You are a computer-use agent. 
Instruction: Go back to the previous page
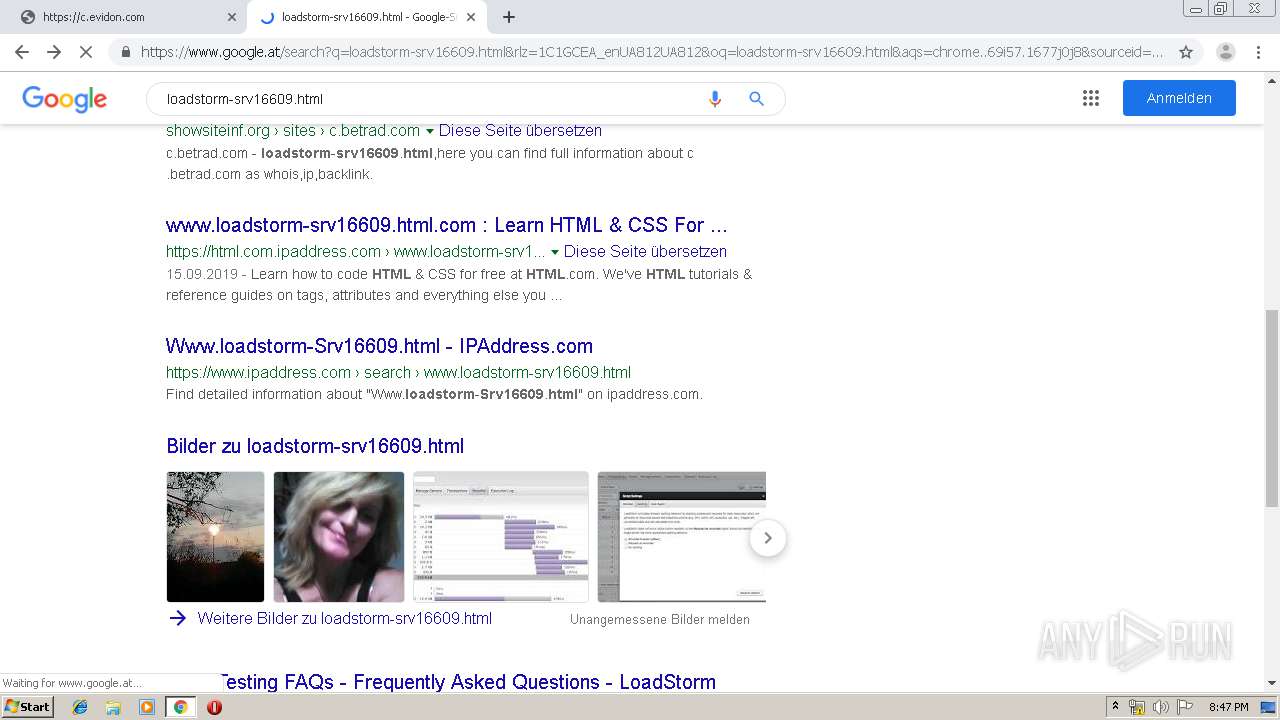[22, 52]
